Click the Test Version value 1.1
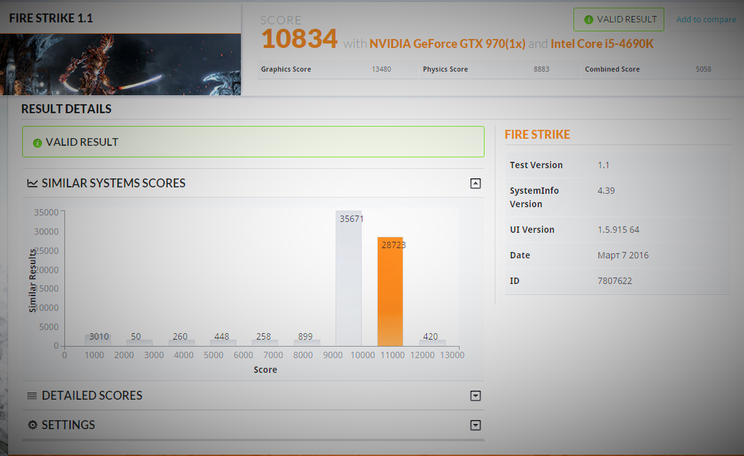The height and width of the screenshot is (456, 744). 603,165
